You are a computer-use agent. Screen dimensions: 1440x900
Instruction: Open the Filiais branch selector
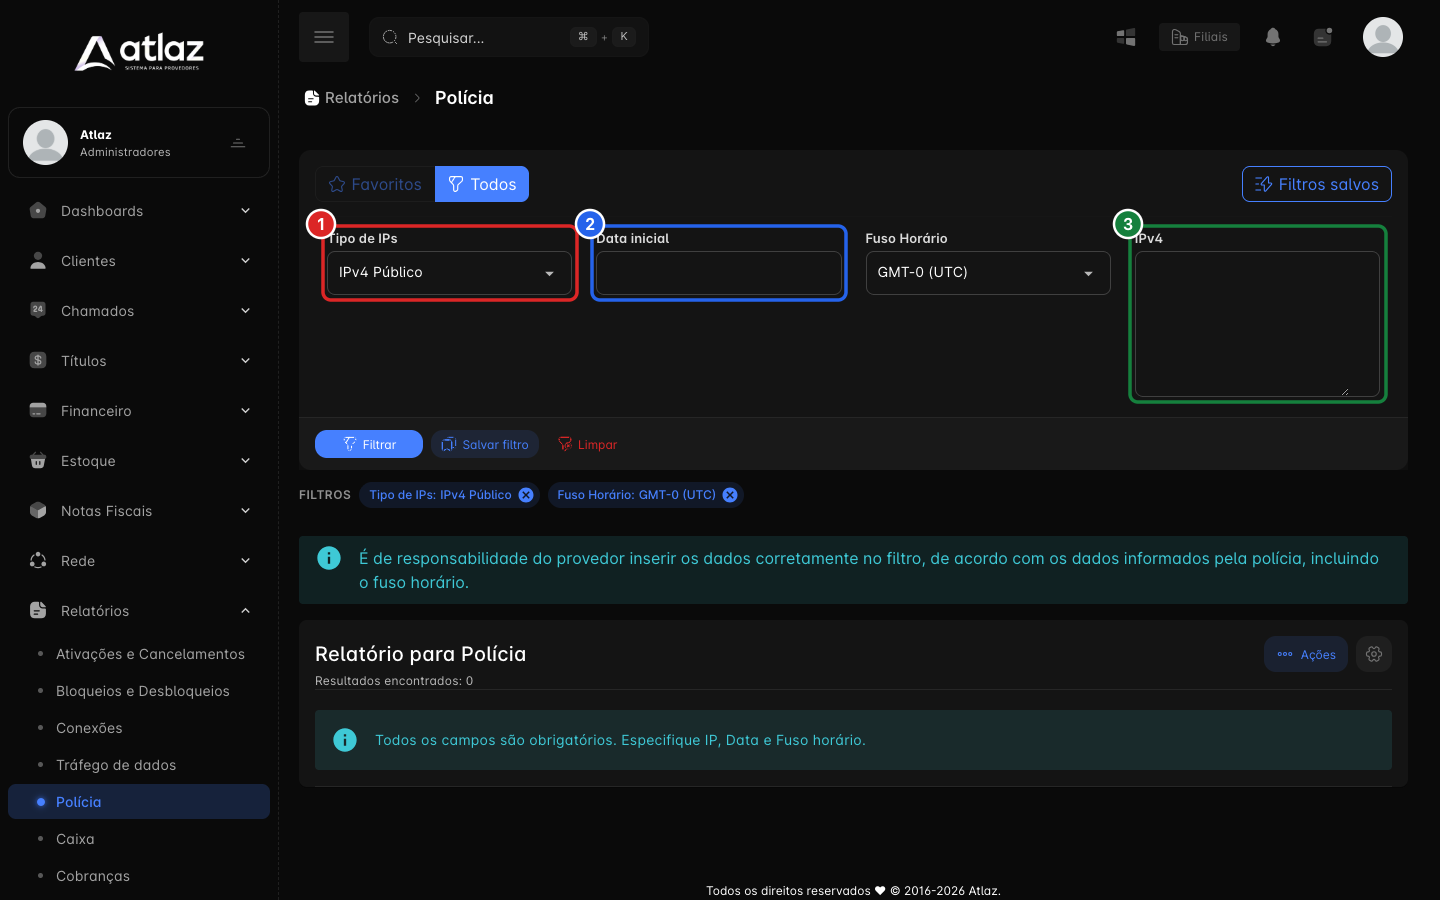click(1199, 37)
